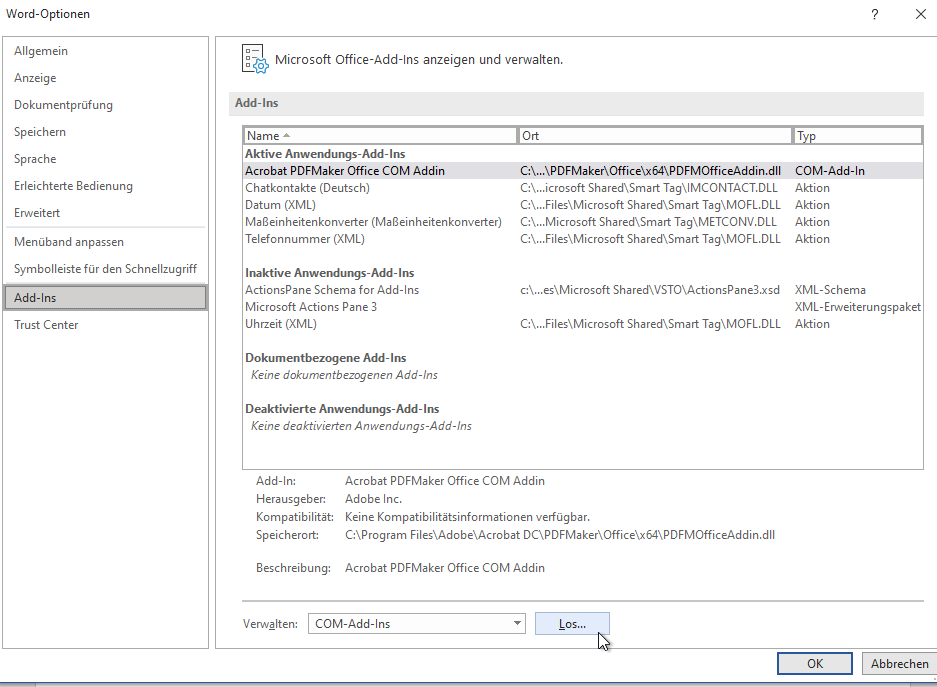
Task: Confirm with the OK button
Action: point(814,663)
